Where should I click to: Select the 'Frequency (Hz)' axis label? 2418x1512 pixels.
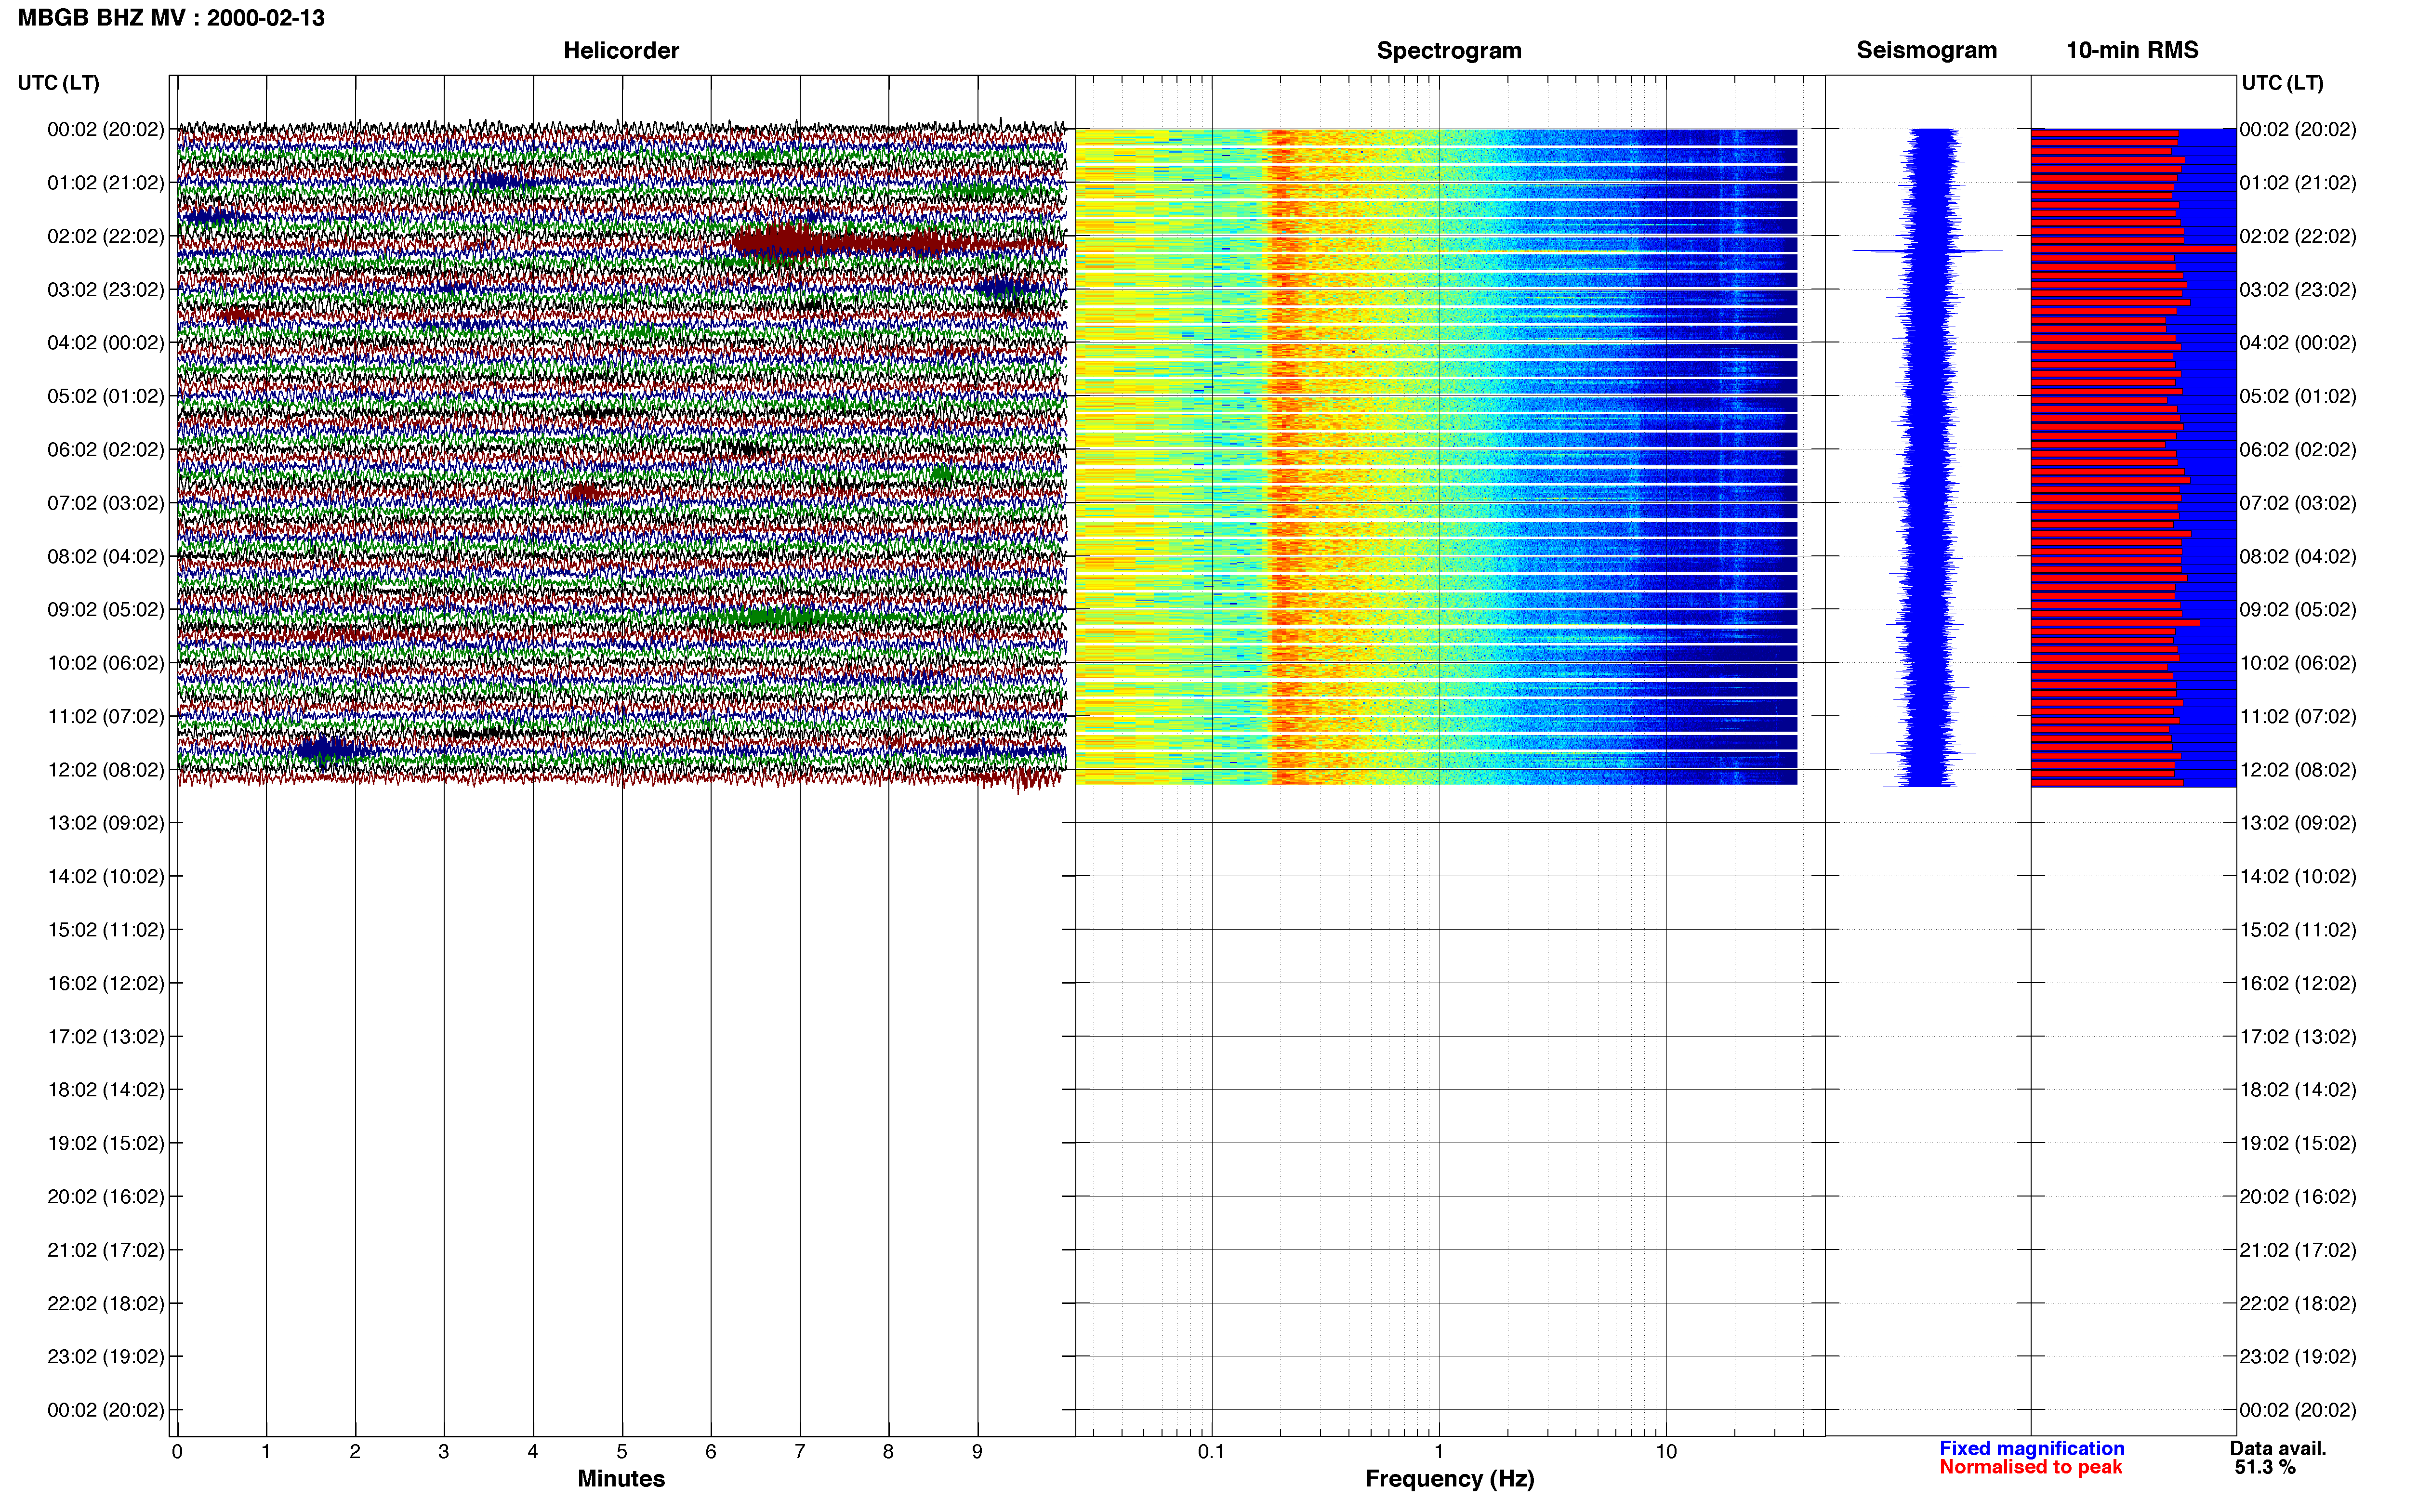(1449, 1478)
